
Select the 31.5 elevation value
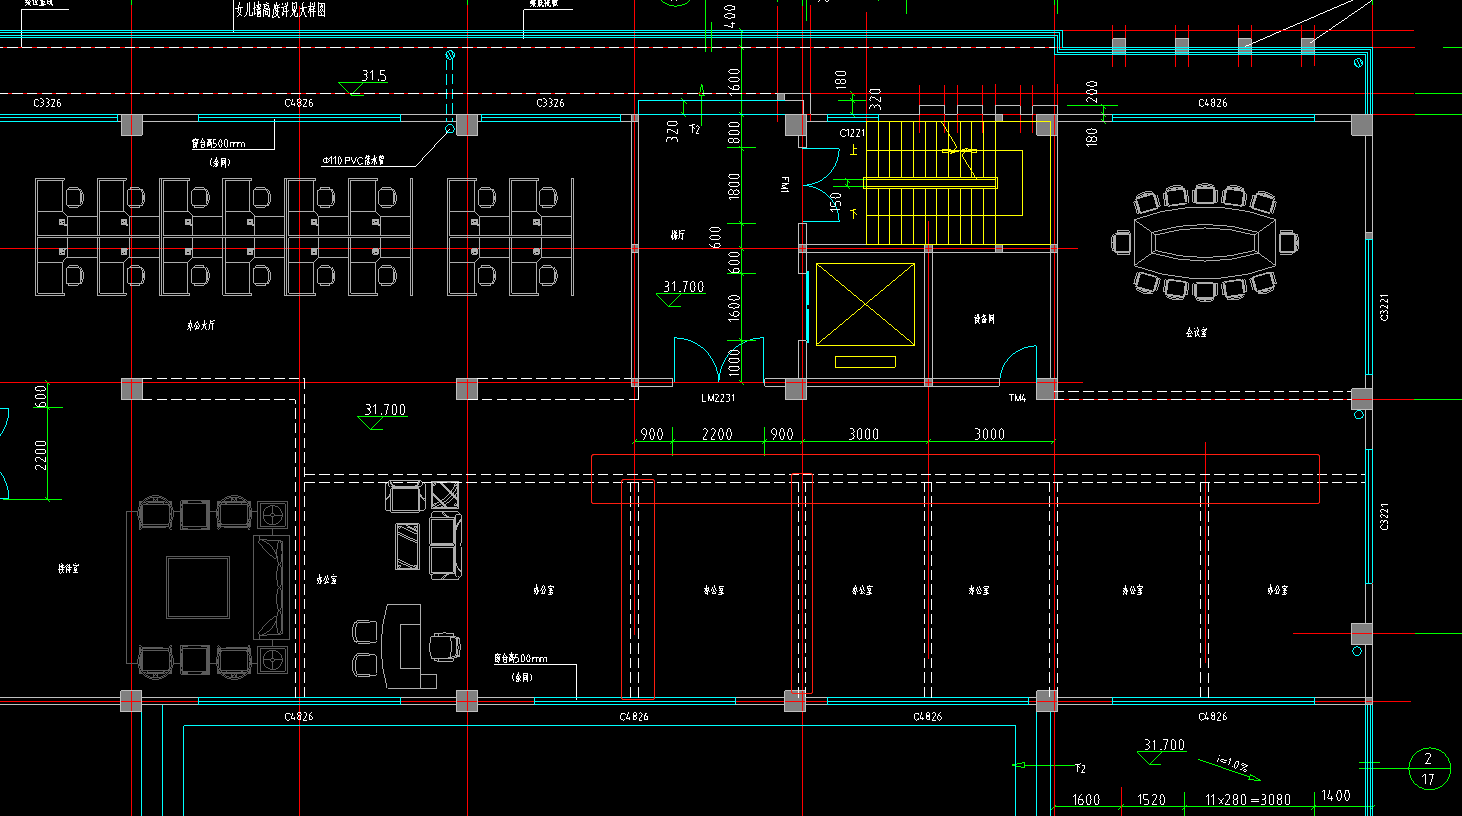(374, 76)
